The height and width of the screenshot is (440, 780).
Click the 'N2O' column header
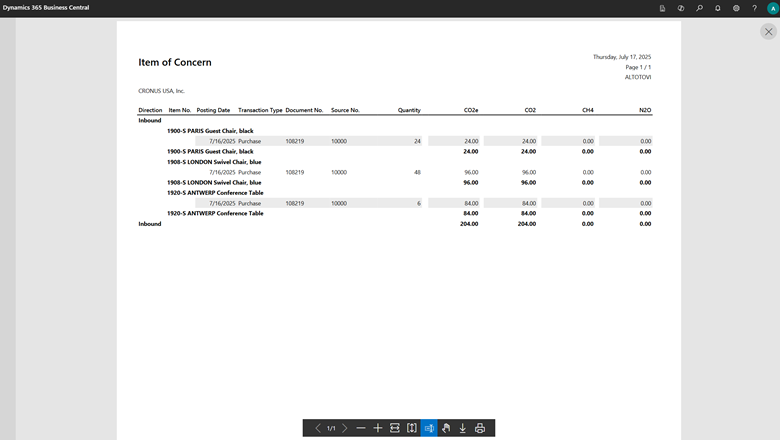coord(645,110)
